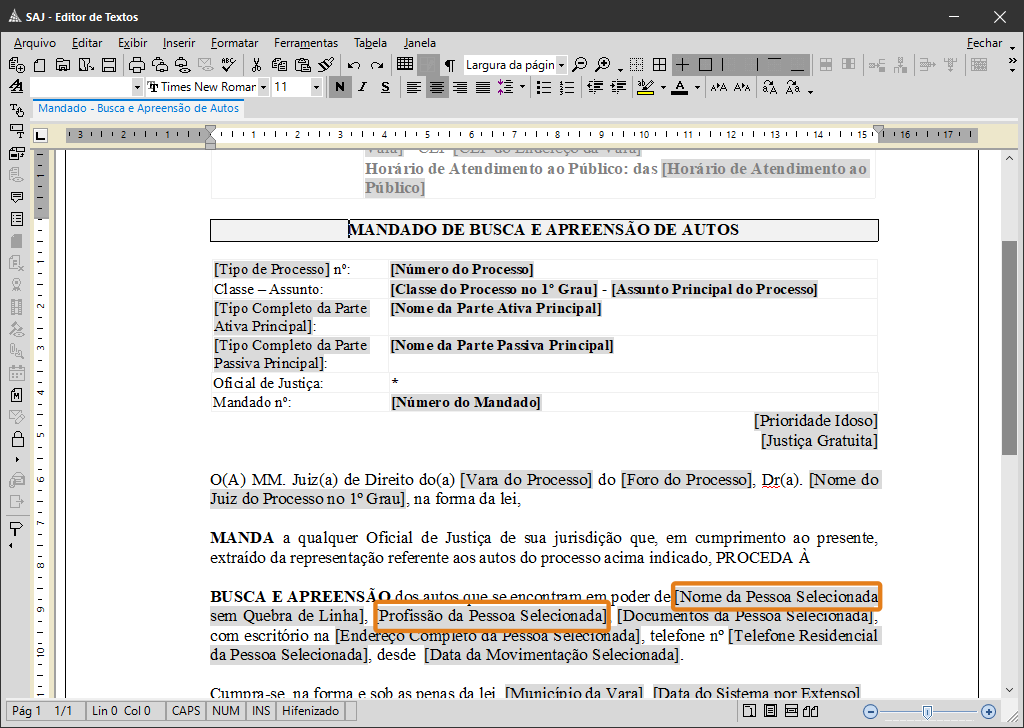Viewport: 1024px width, 728px height.
Task: Justify the text alignment
Action: (x=483, y=87)
